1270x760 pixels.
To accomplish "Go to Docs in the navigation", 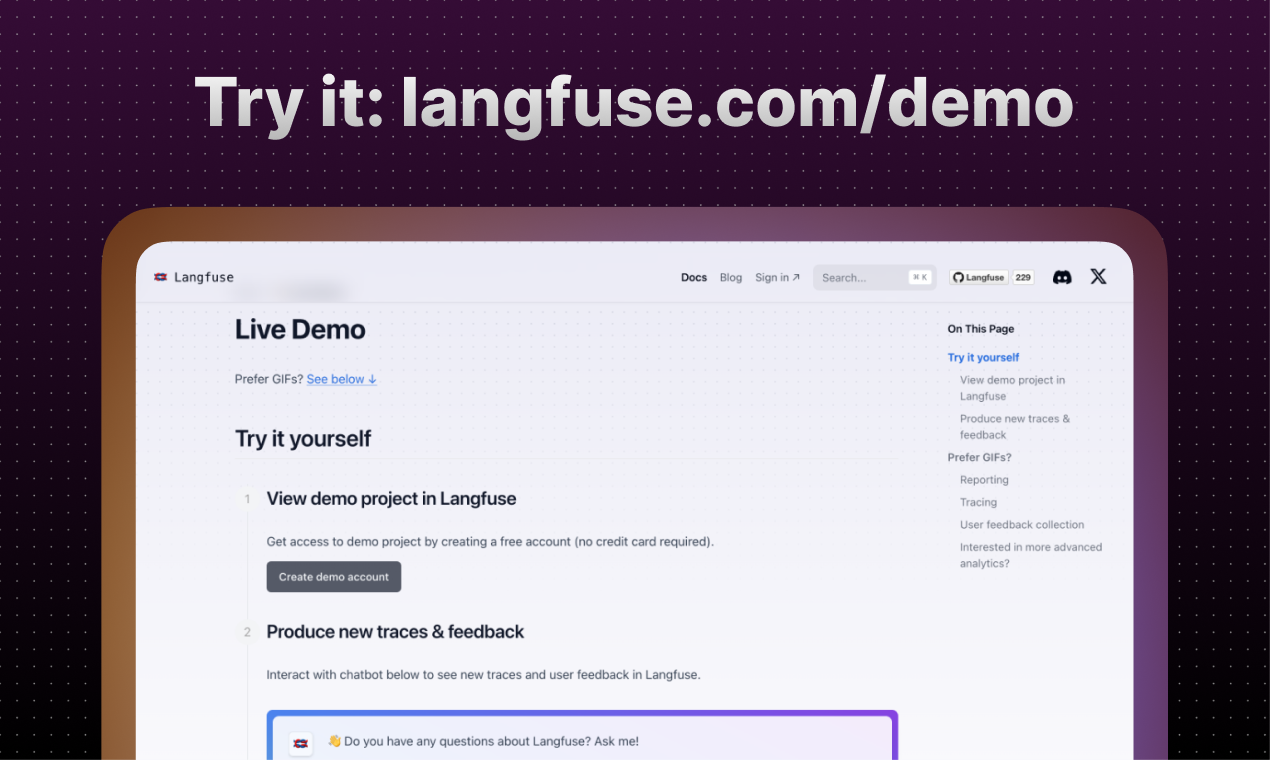I will pos(694,278).
